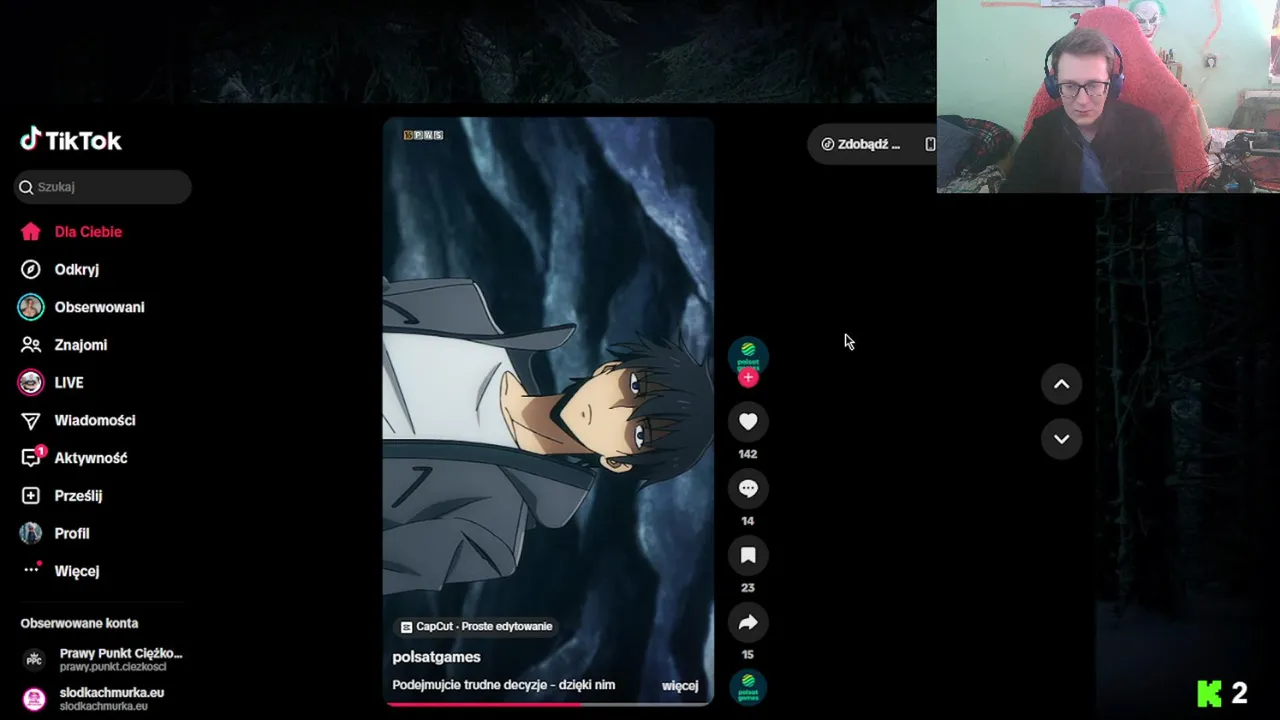Follow polsatgames with red plus button

pos(748,378)
